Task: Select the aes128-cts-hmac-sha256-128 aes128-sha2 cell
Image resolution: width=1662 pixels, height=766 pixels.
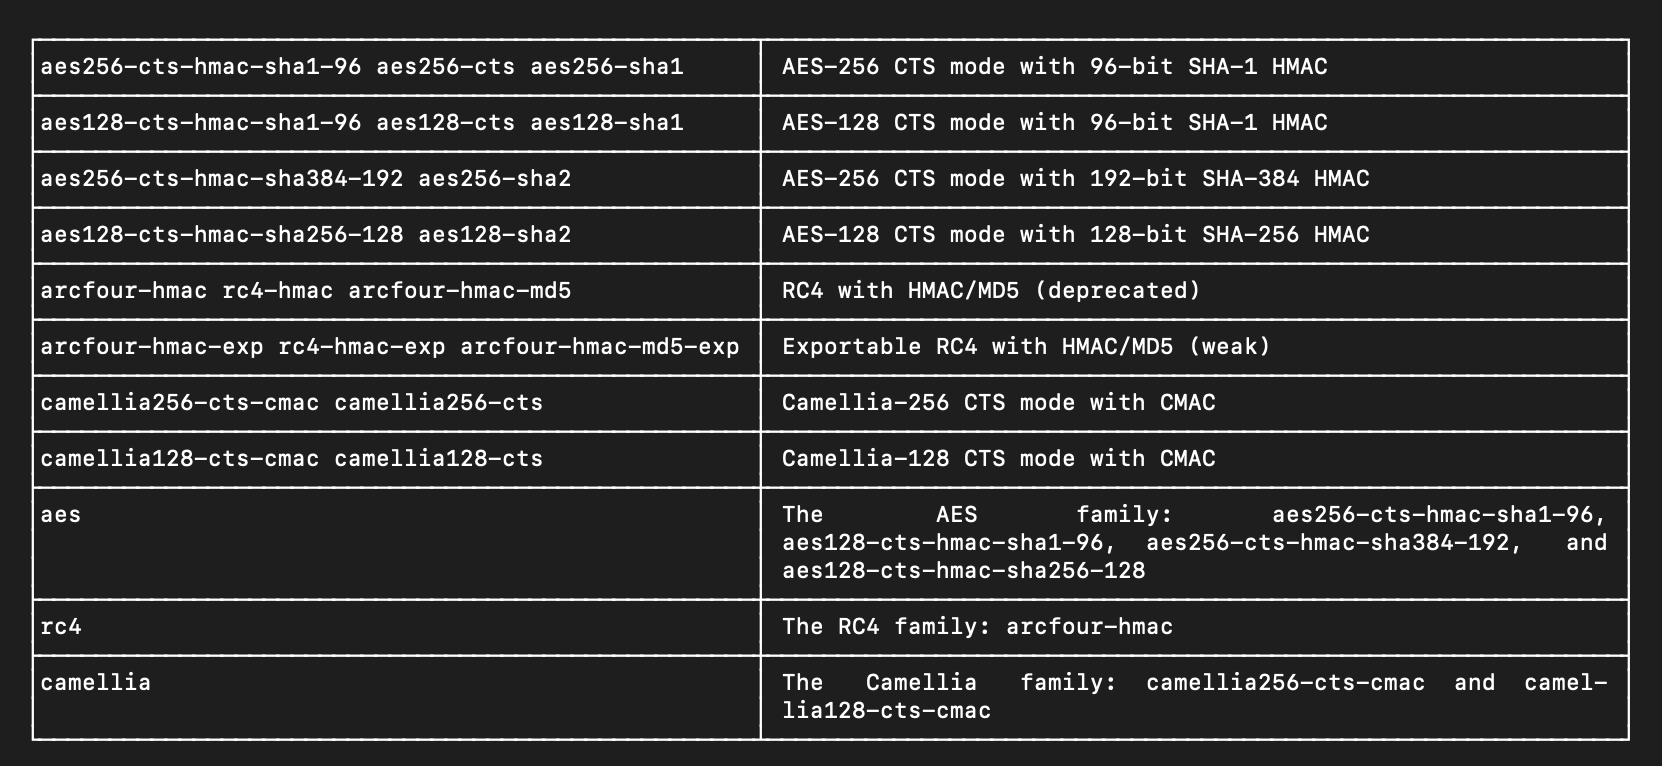Action: [x=397, y=236]
